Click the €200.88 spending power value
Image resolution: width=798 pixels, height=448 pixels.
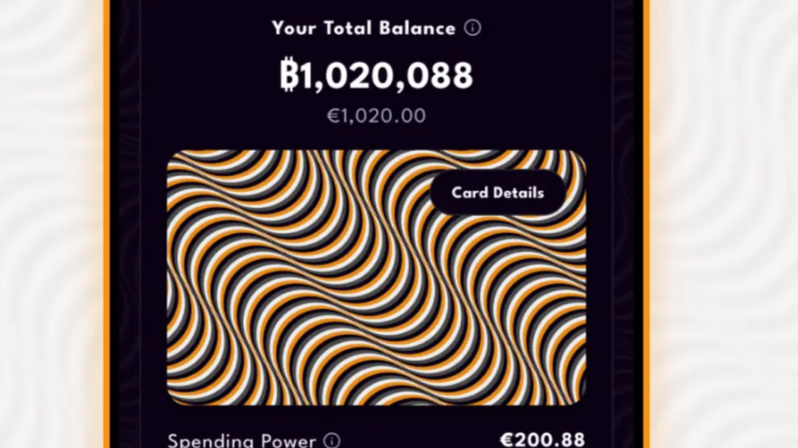coord(543,441)
